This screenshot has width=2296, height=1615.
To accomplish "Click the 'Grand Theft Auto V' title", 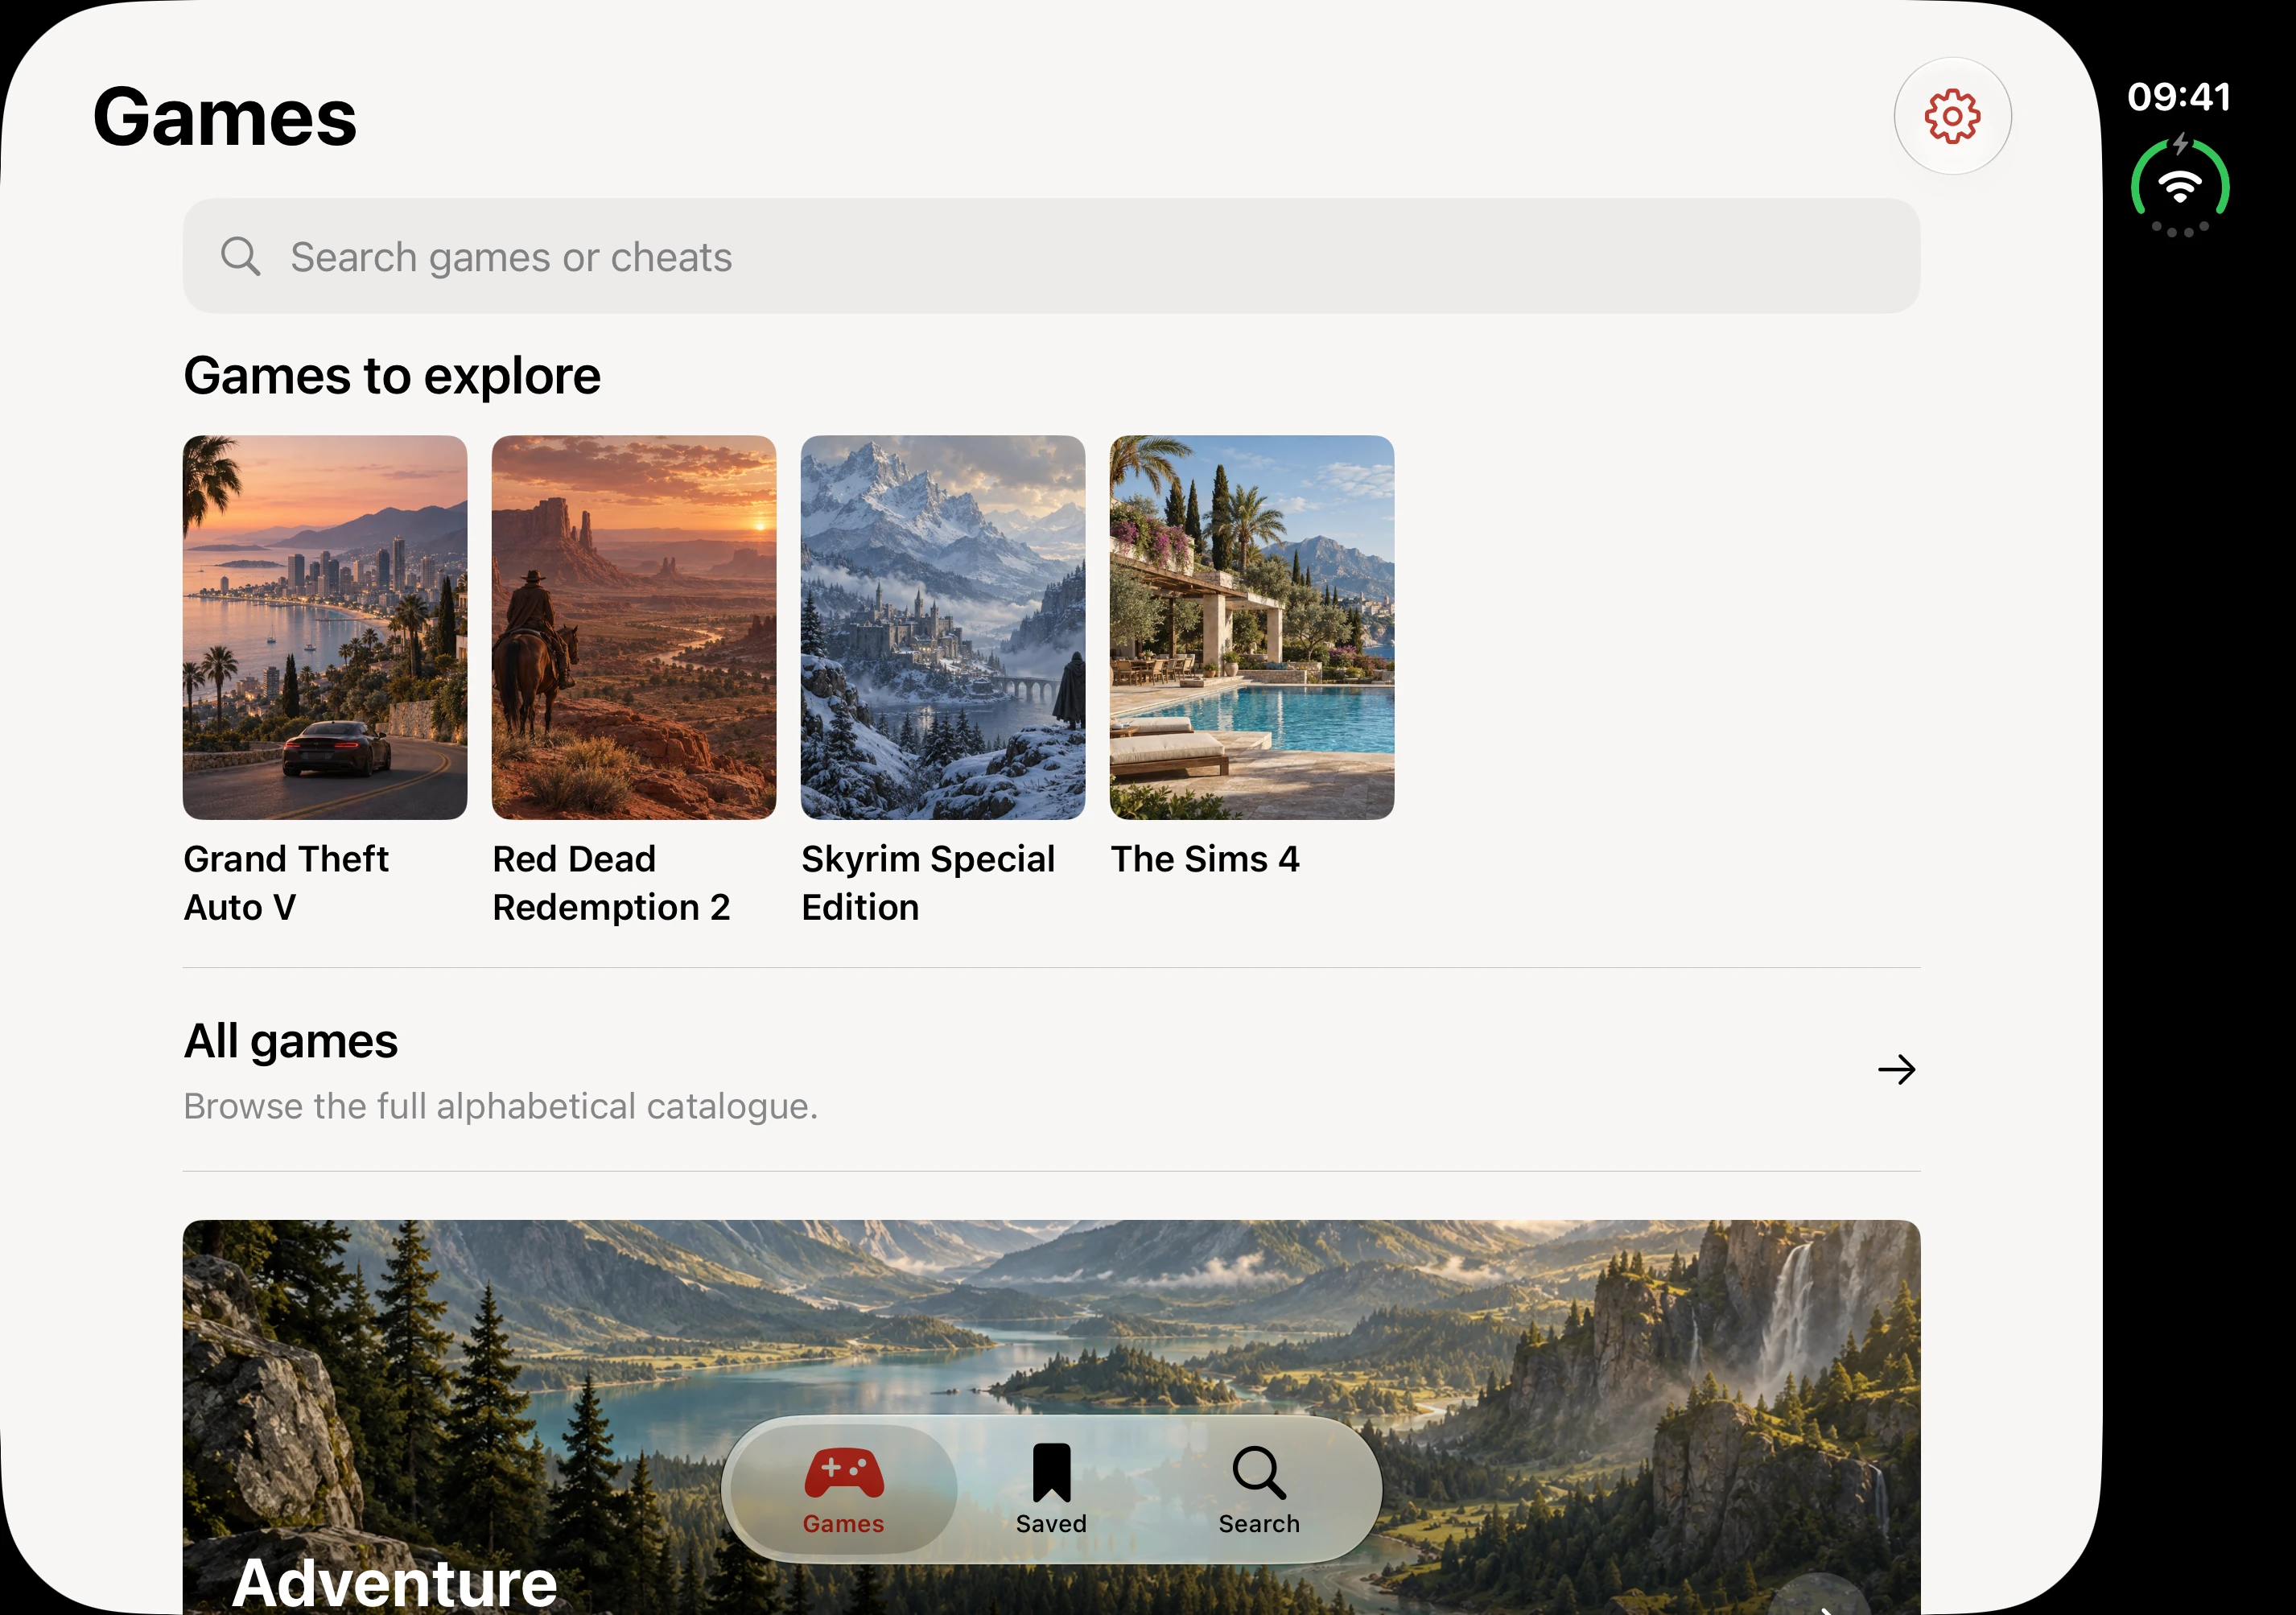I will (x=286, y=883).
